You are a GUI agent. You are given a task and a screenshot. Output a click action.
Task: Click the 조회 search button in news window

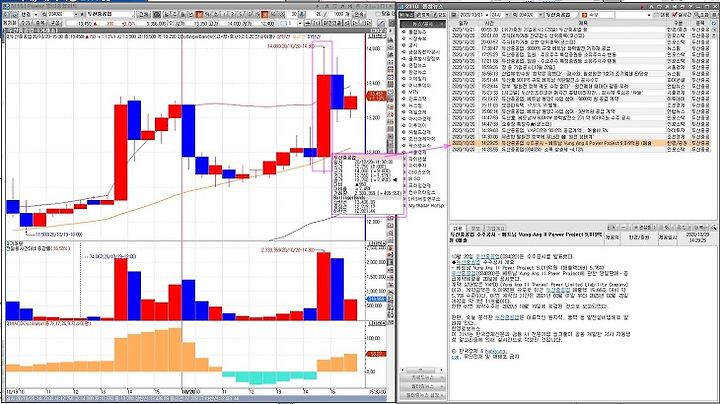point(701,15)
